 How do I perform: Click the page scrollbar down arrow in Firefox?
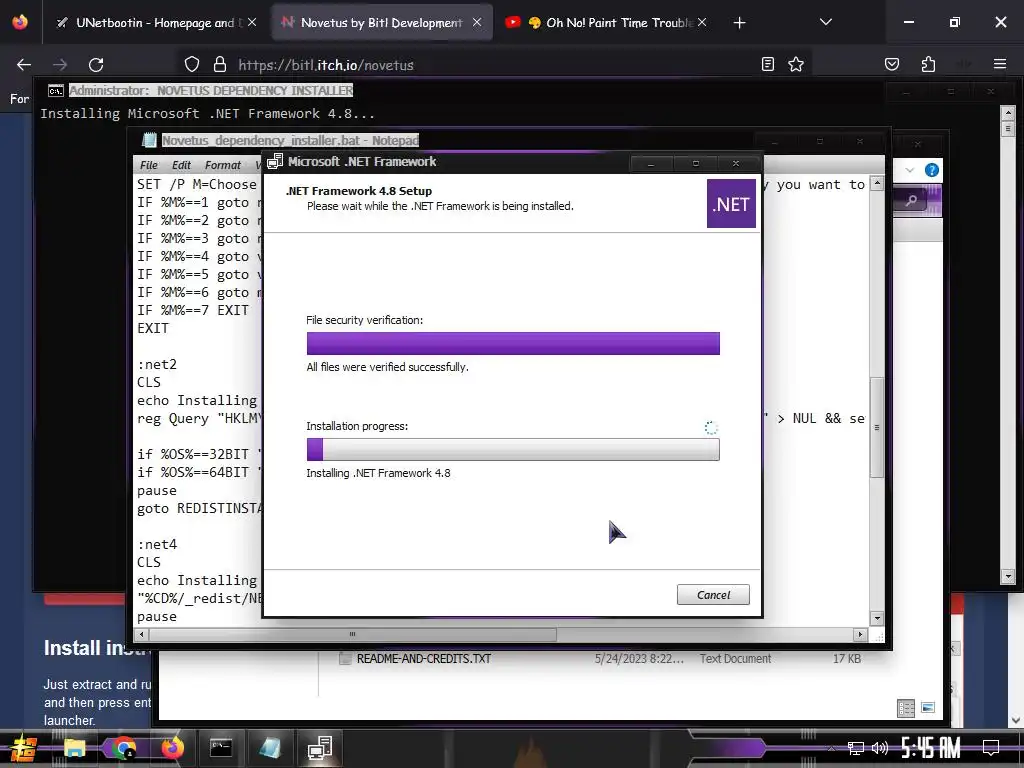[1016, 720]
